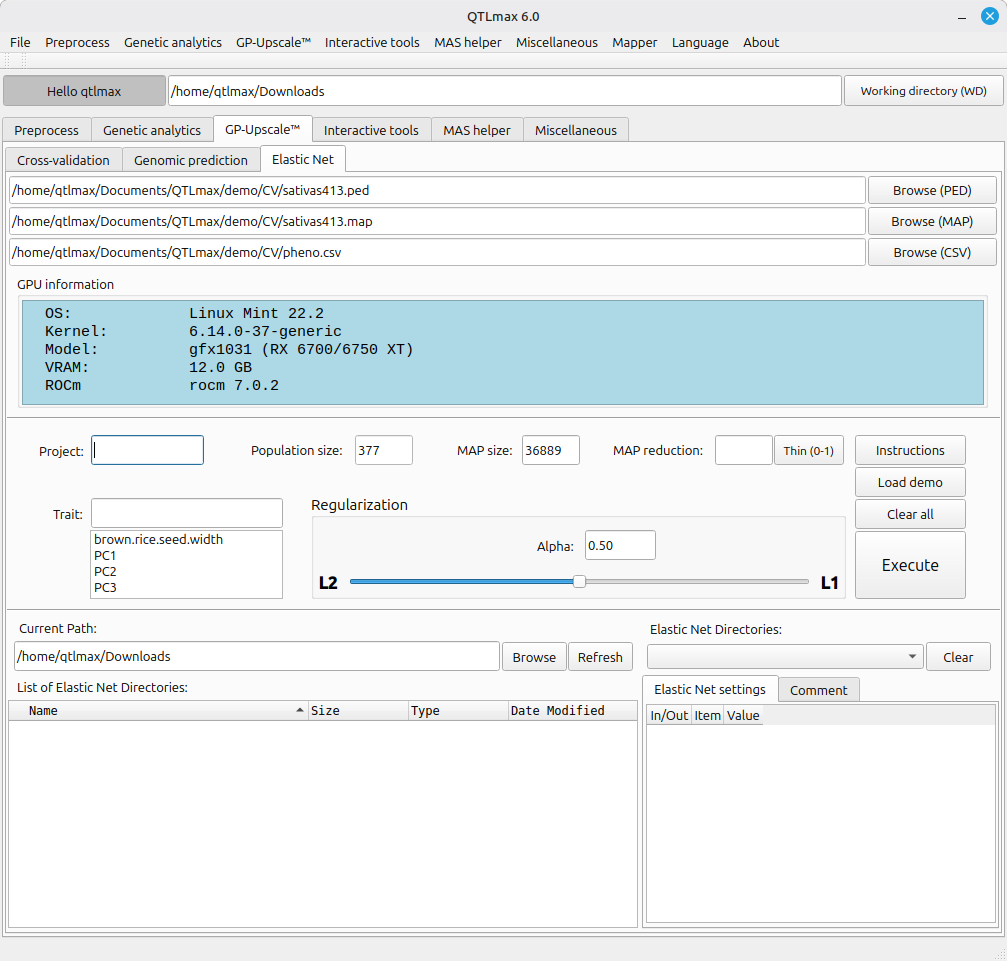Screen dimensions: 1007x961
Task: Open the GP-Upscale™ menu in menu bar
Action: coord(273,42)
